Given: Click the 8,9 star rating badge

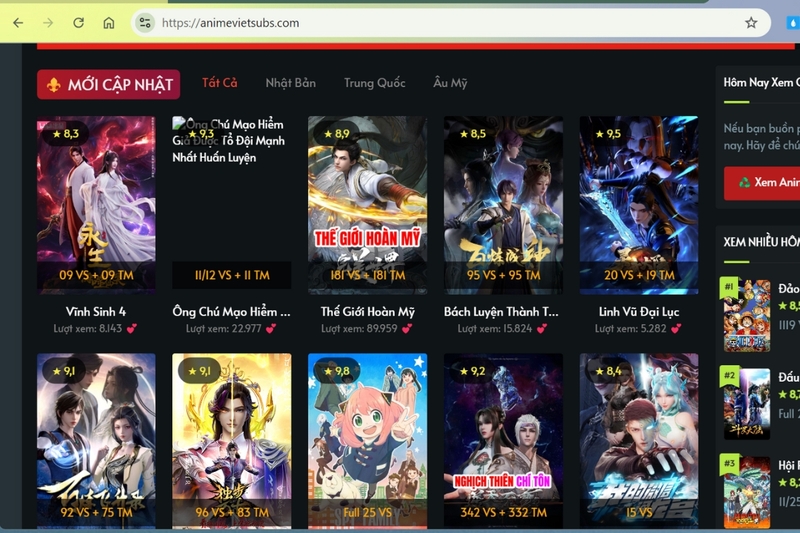Looking at the screenshot, I should (x=336, y=134).
